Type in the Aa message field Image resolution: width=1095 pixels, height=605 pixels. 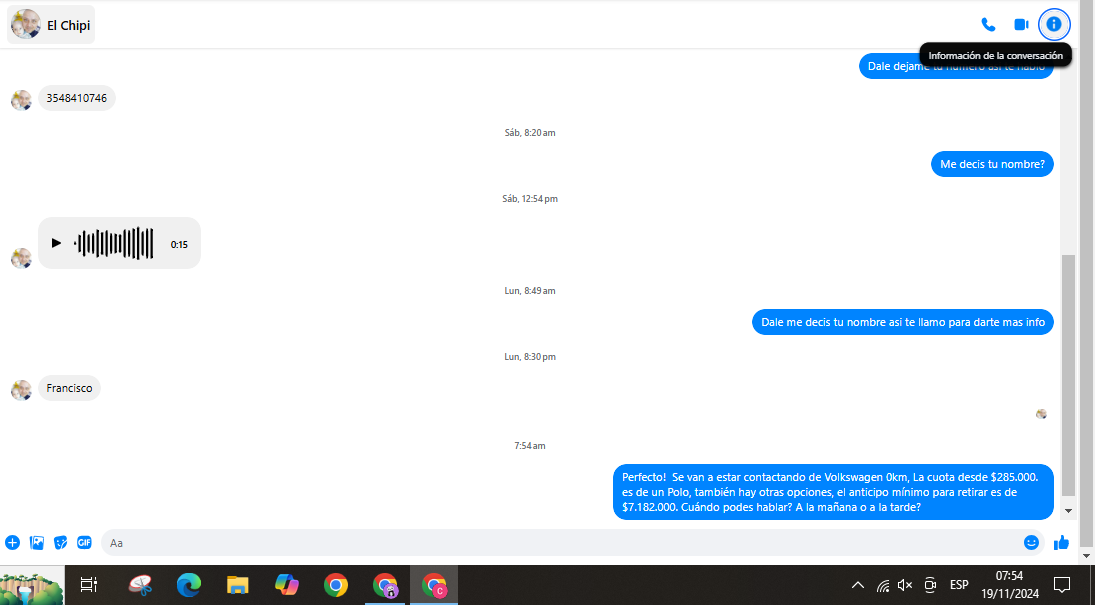[560, 543]
